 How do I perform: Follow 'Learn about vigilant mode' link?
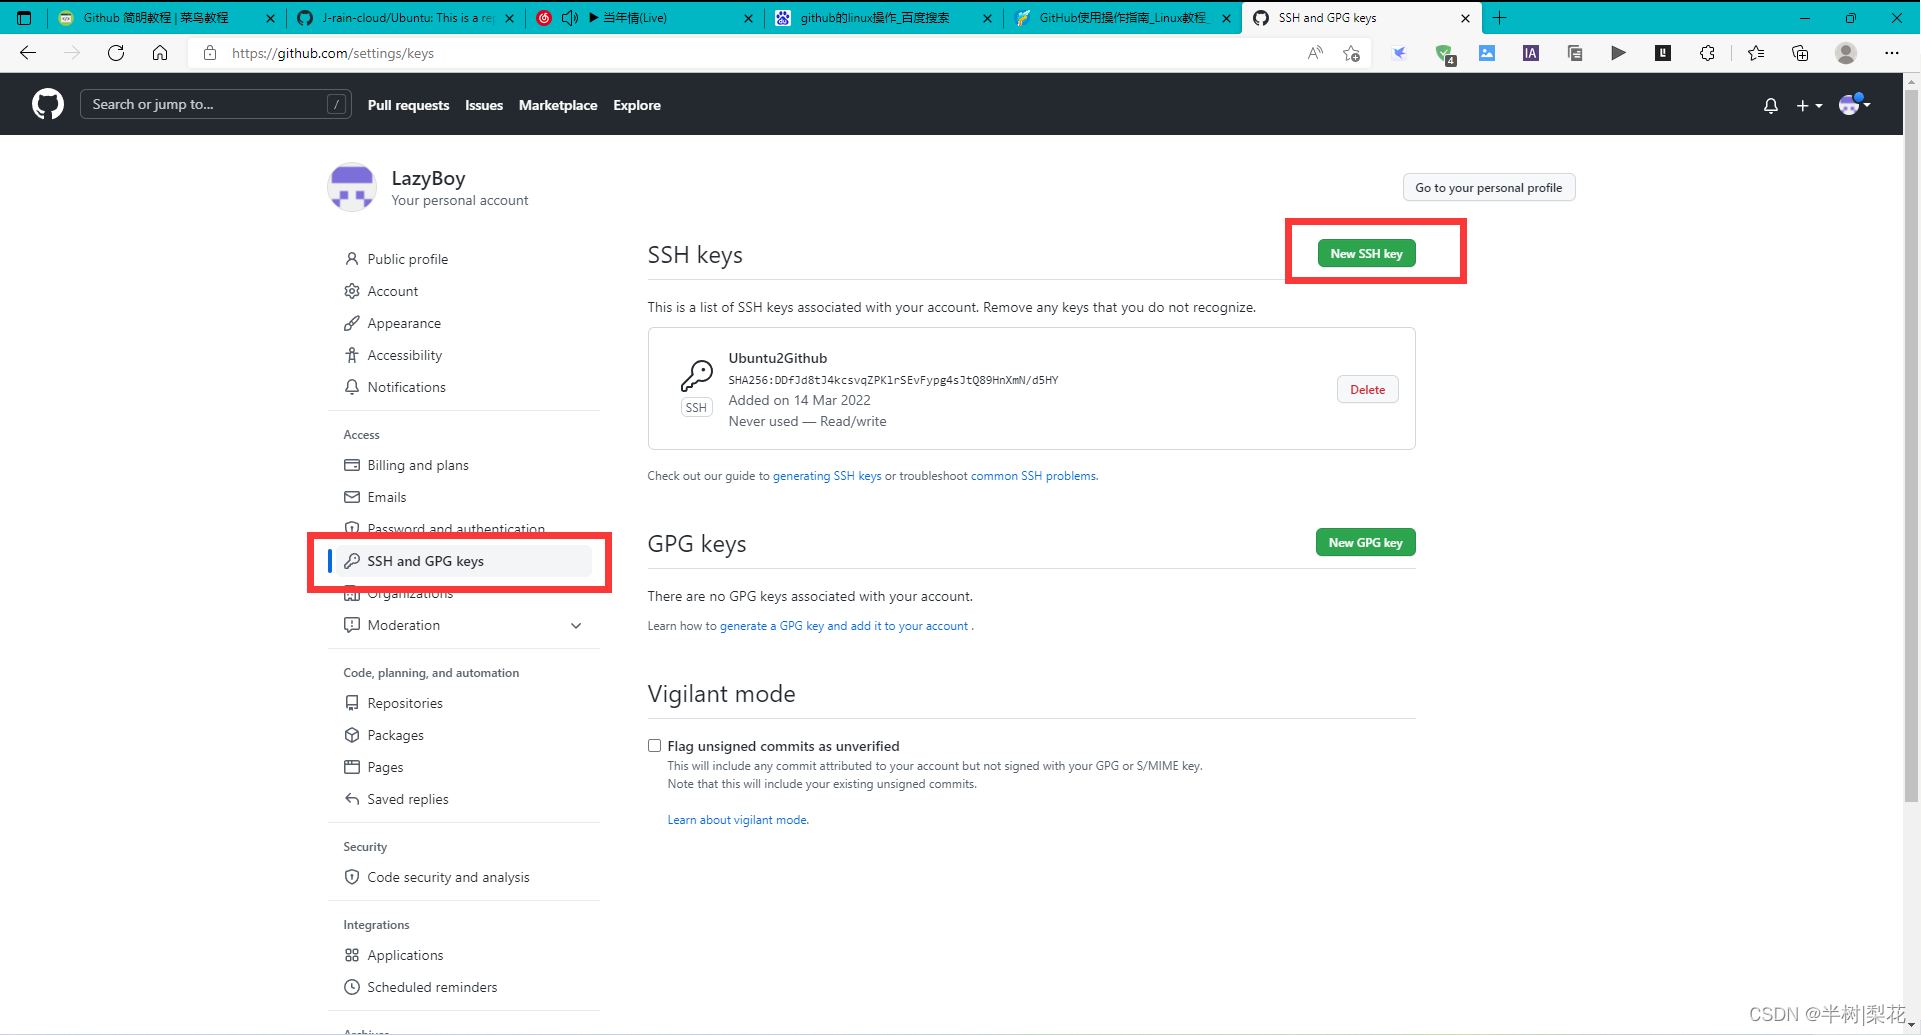(x=738, y=820)
